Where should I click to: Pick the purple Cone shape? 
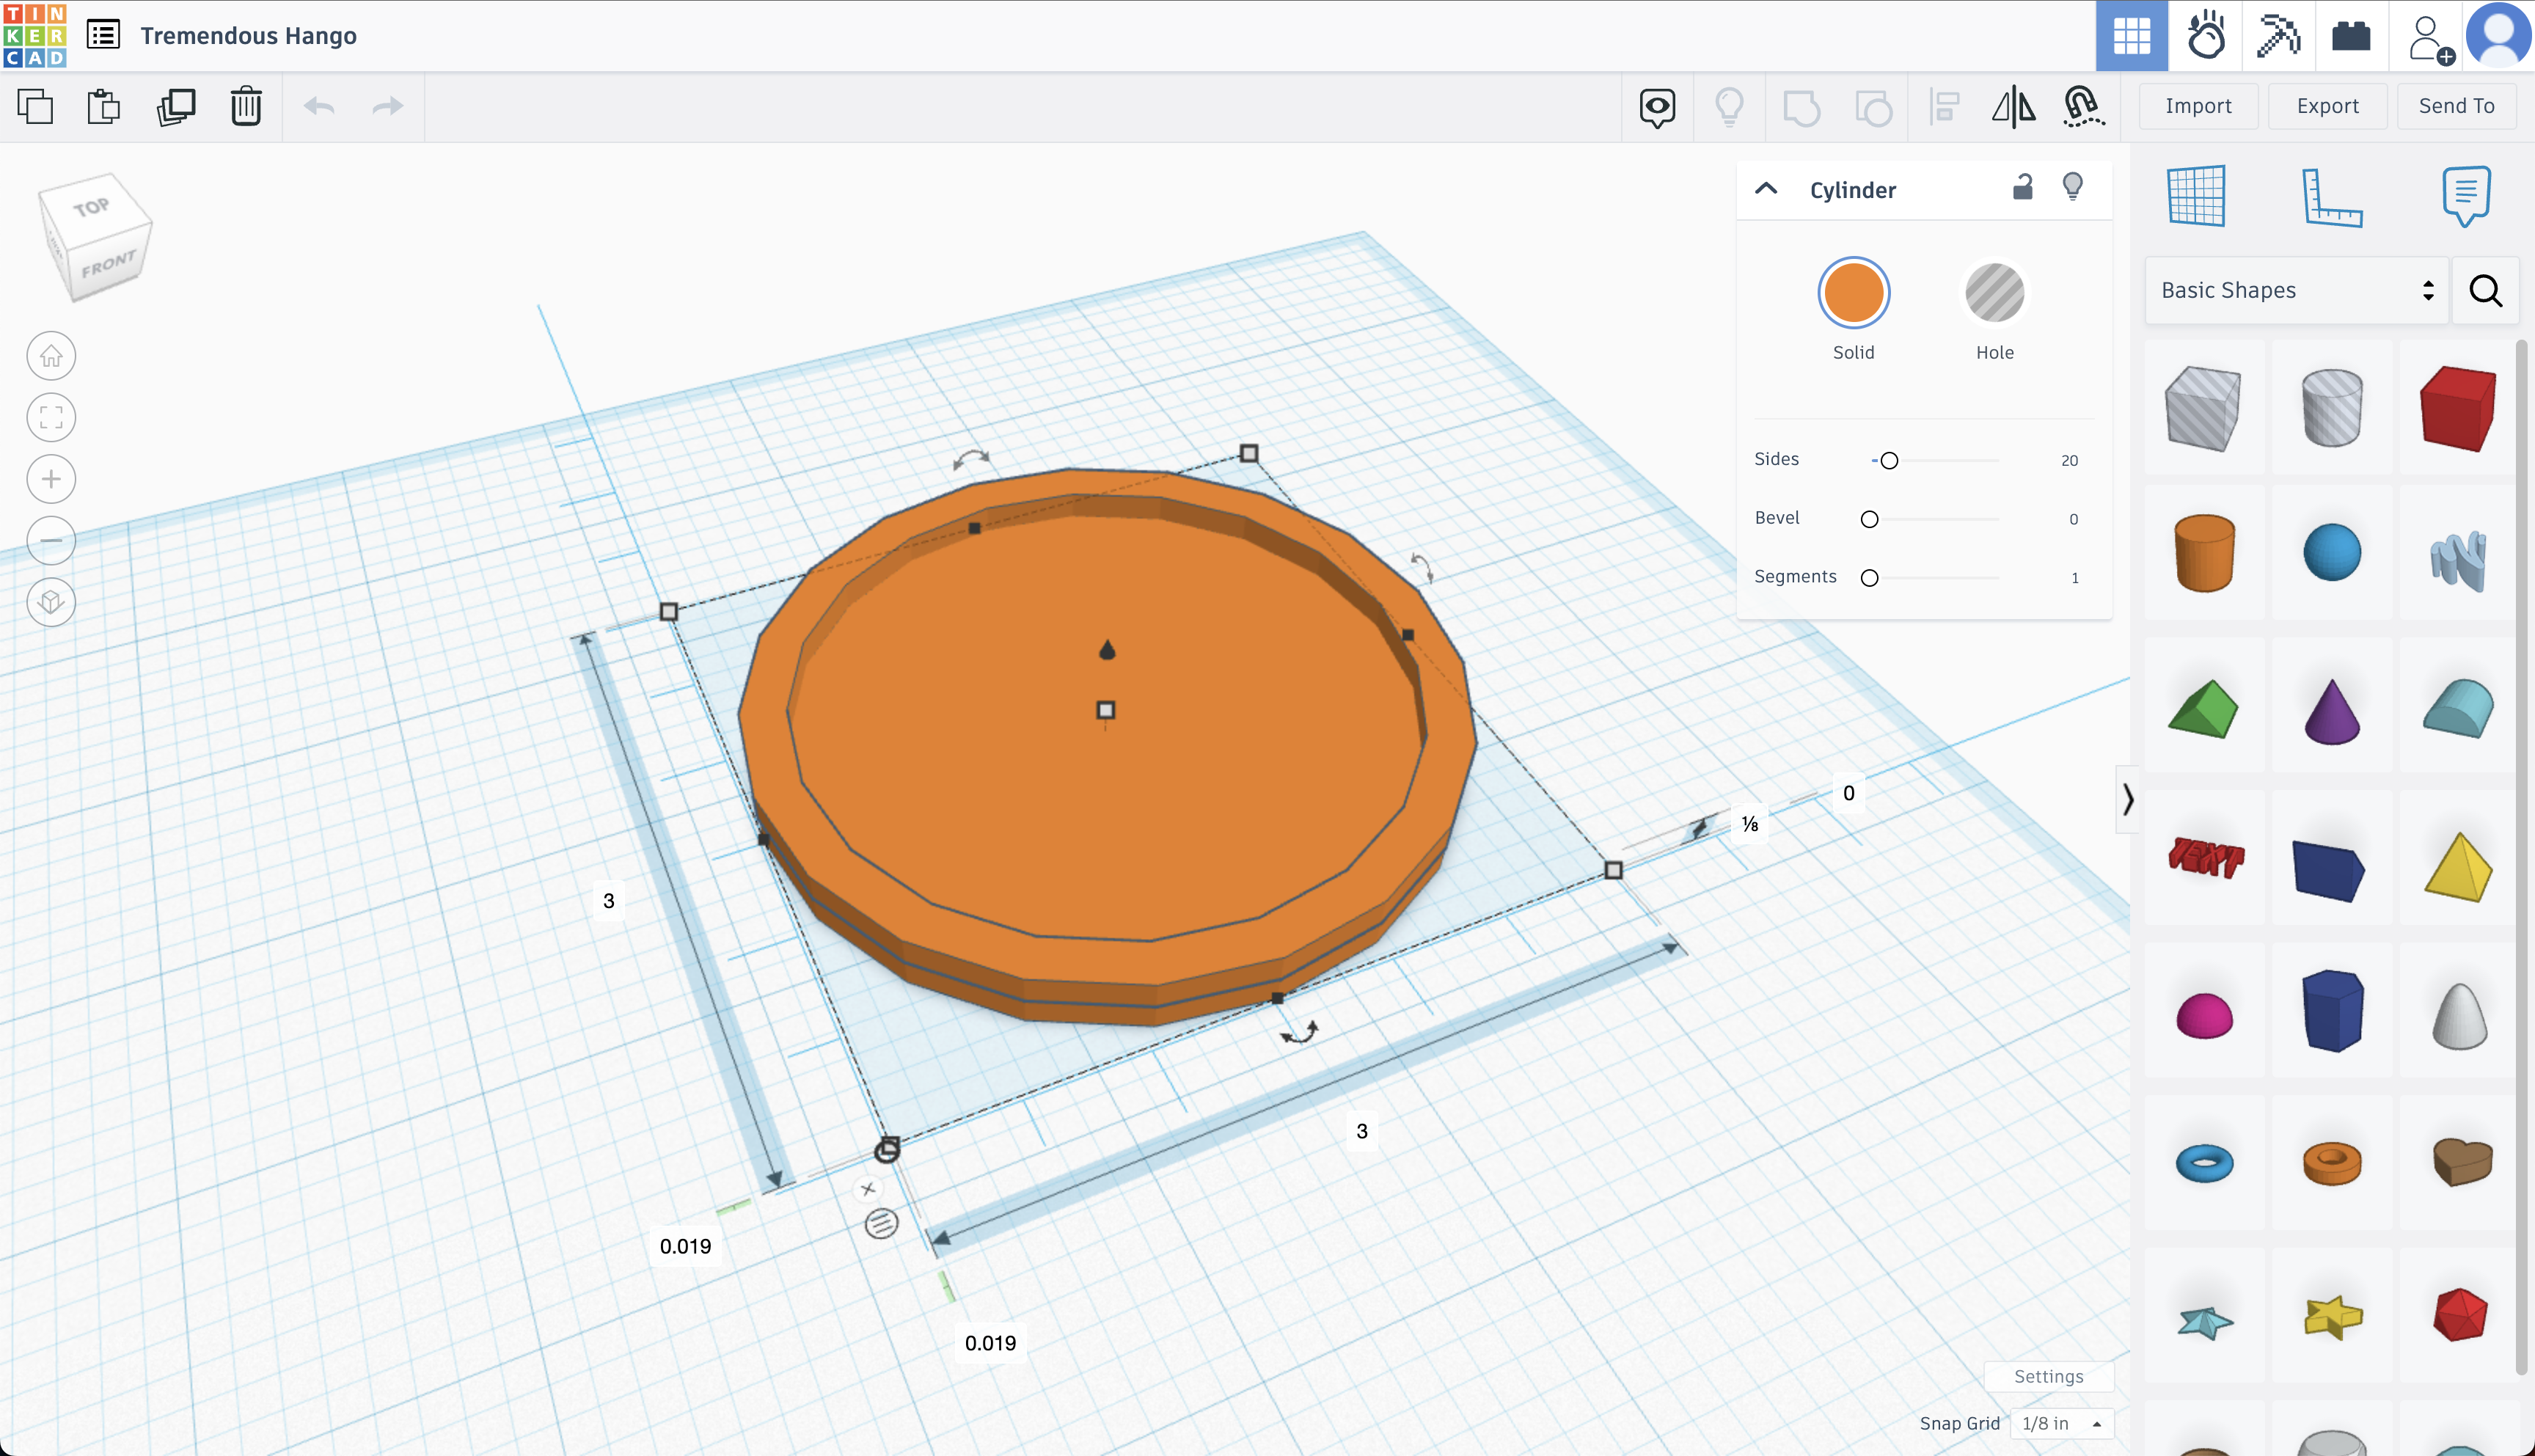pos(2332,711)
